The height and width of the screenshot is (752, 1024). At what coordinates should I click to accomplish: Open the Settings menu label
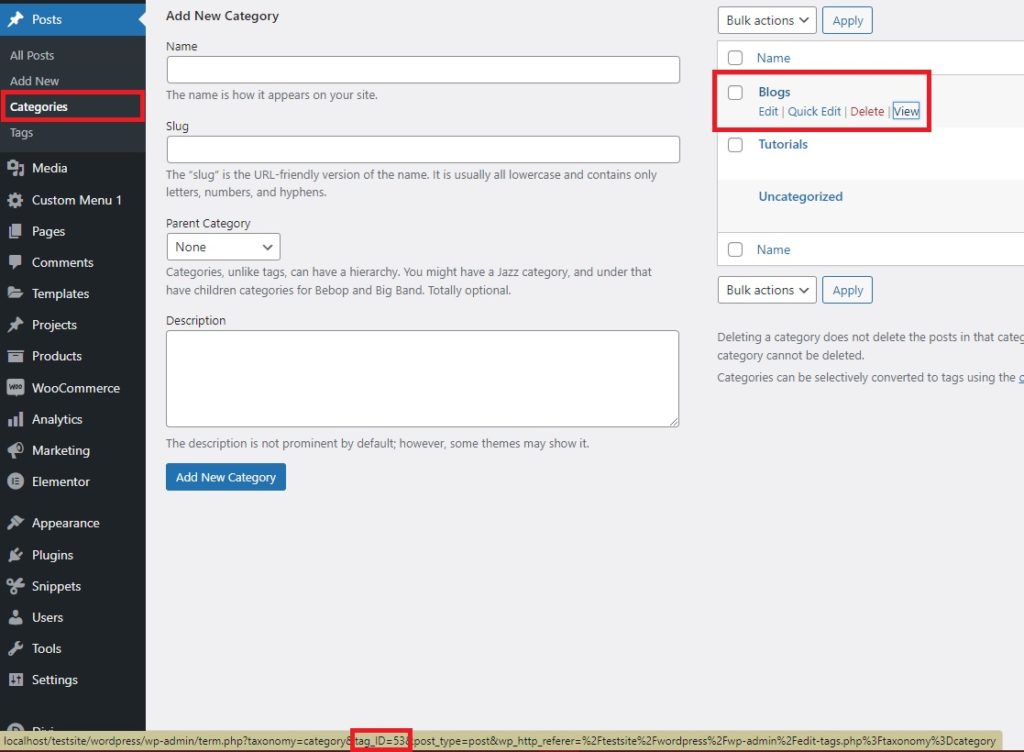[55, 680]
